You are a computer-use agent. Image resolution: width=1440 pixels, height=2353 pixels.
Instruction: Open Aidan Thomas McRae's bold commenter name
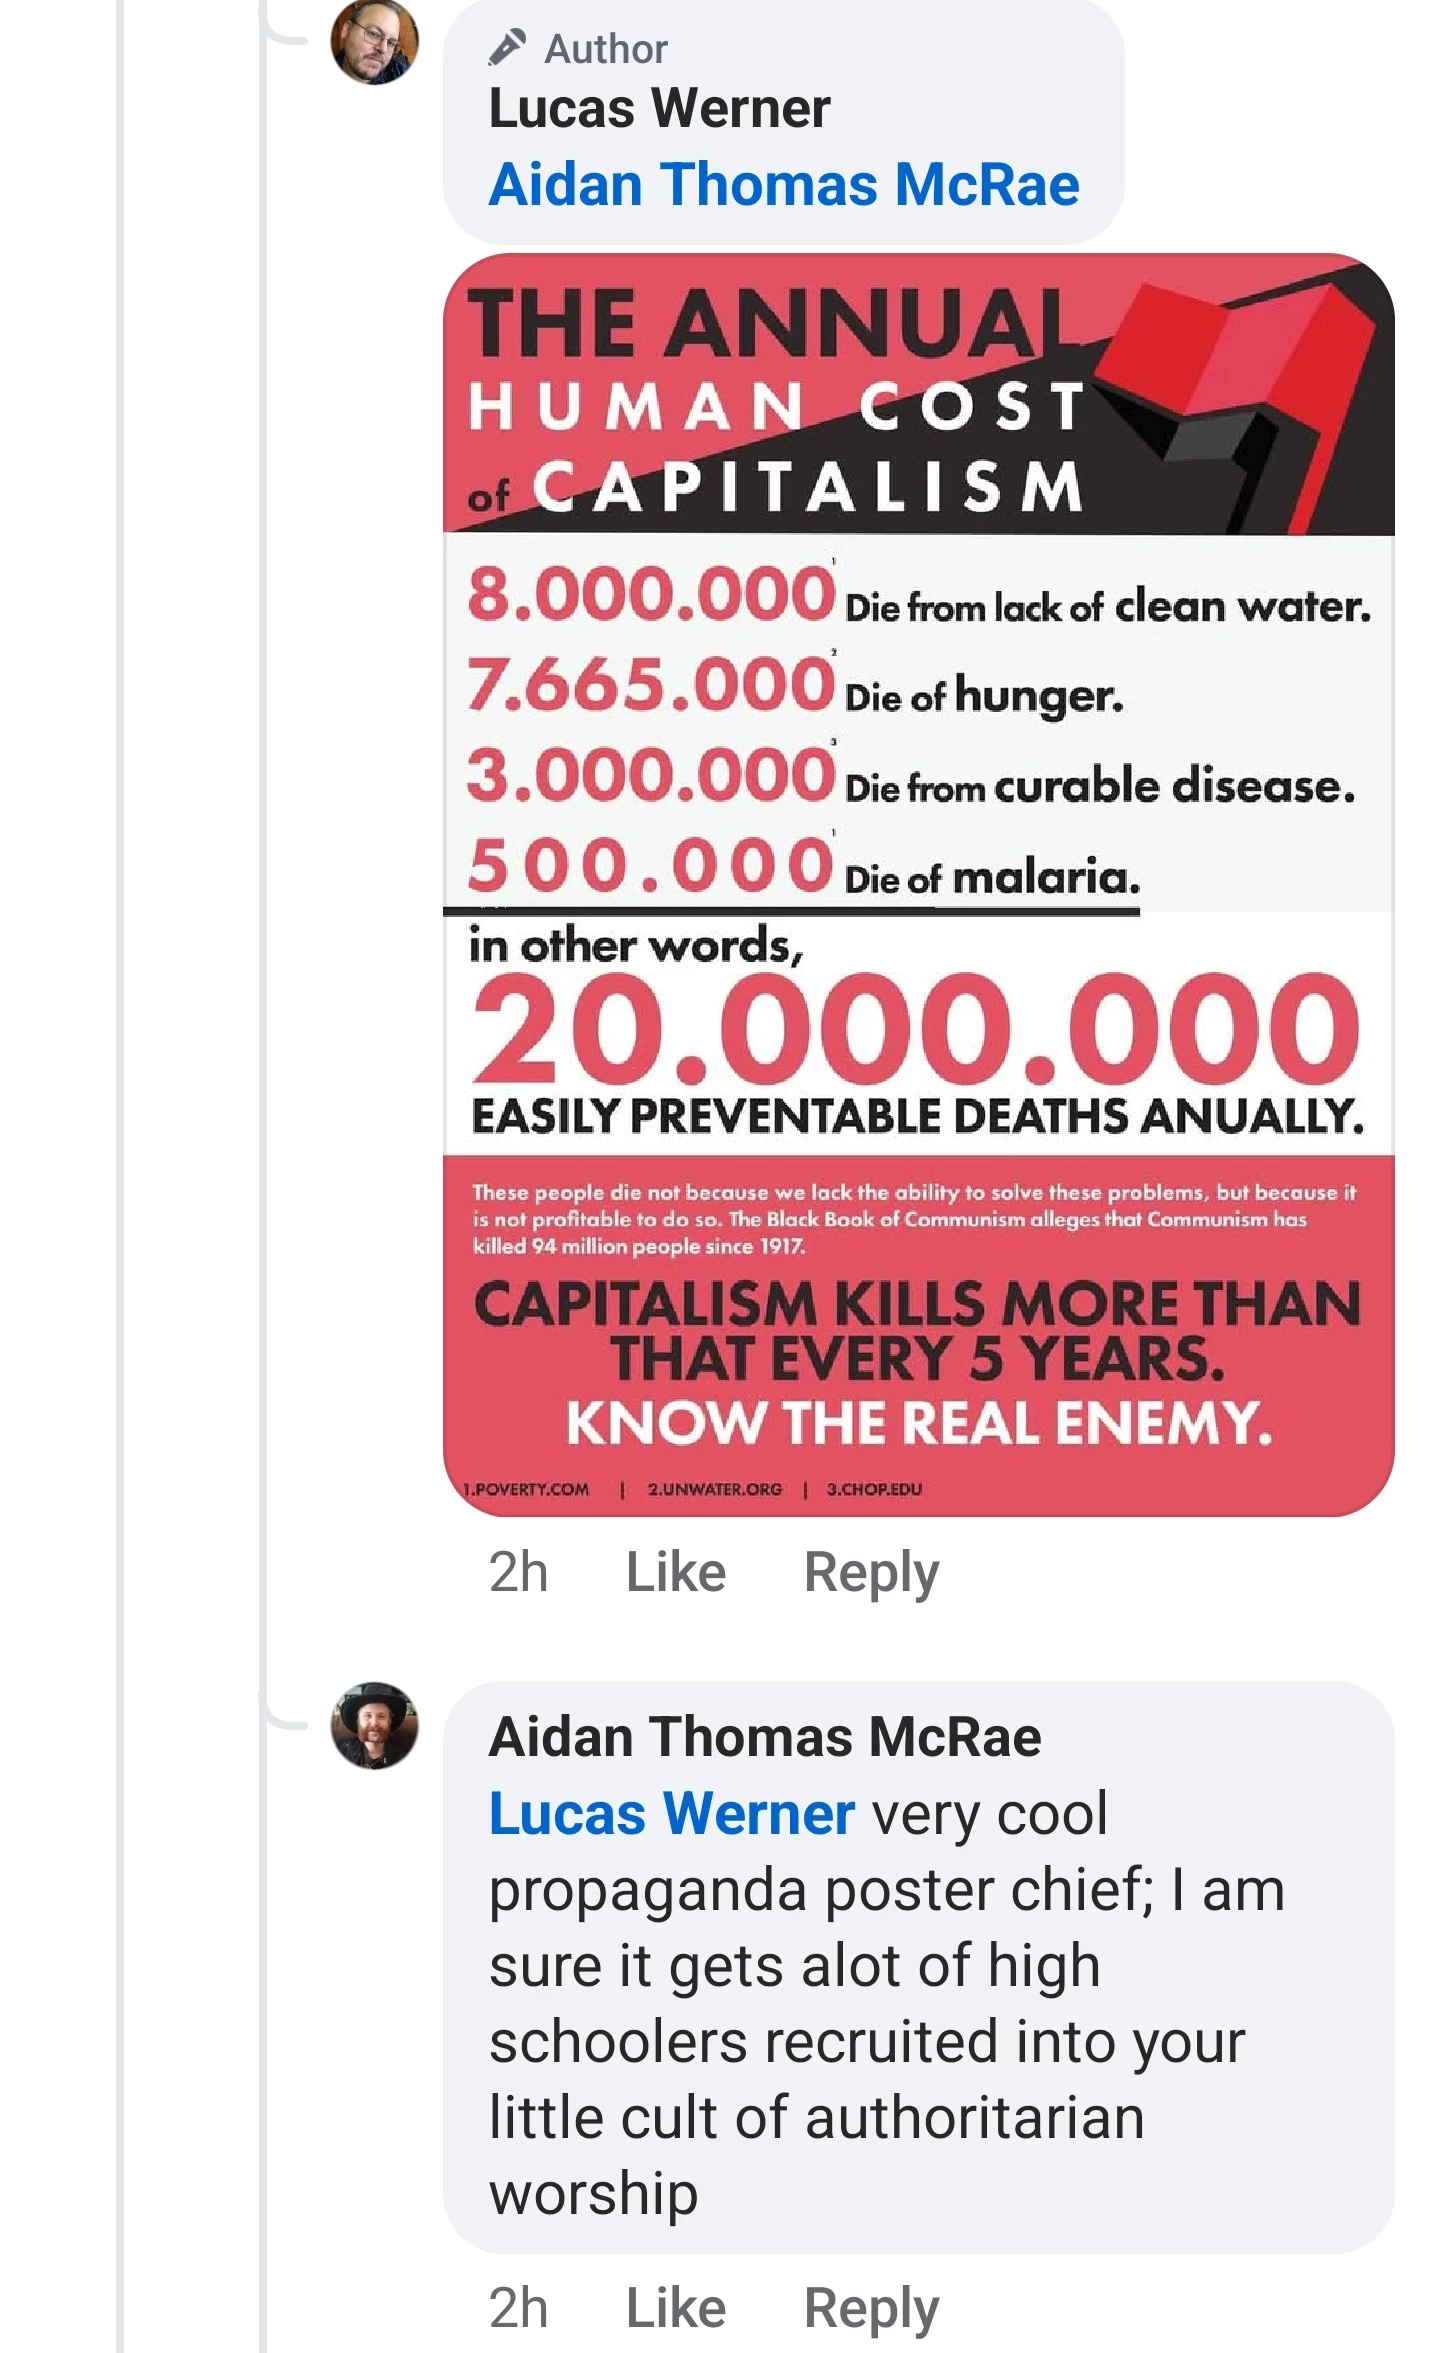click(x=765, y=1737)
